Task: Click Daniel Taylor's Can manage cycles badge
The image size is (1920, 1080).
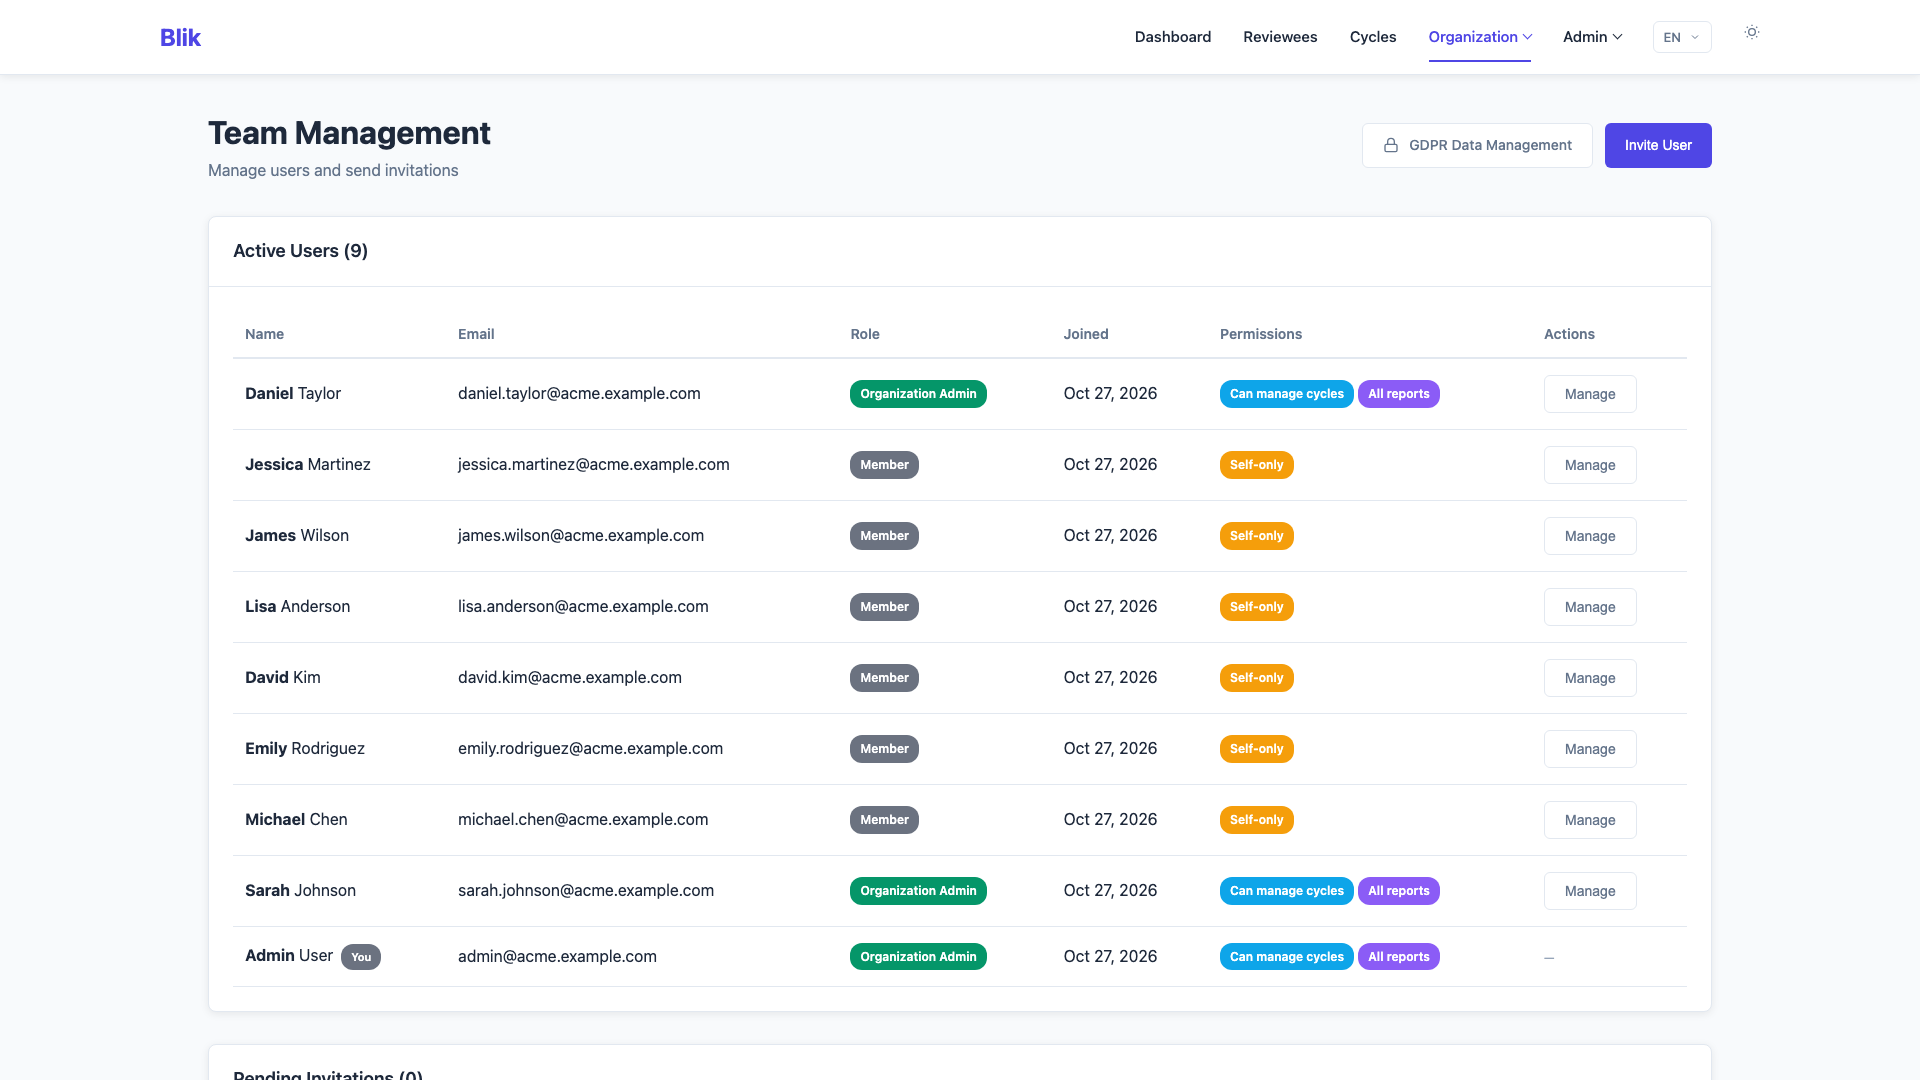Action: (x=1286, y=394)
